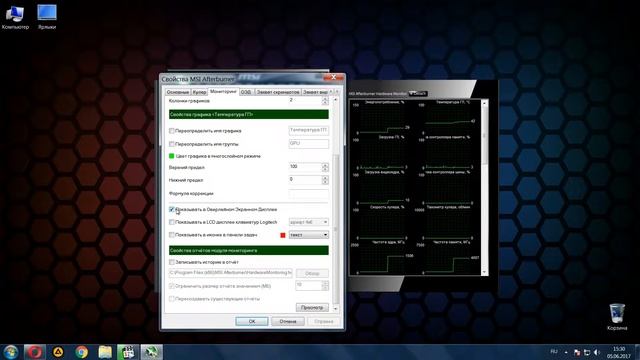Open the Компьютер desktop icon

tap(15, 17)
